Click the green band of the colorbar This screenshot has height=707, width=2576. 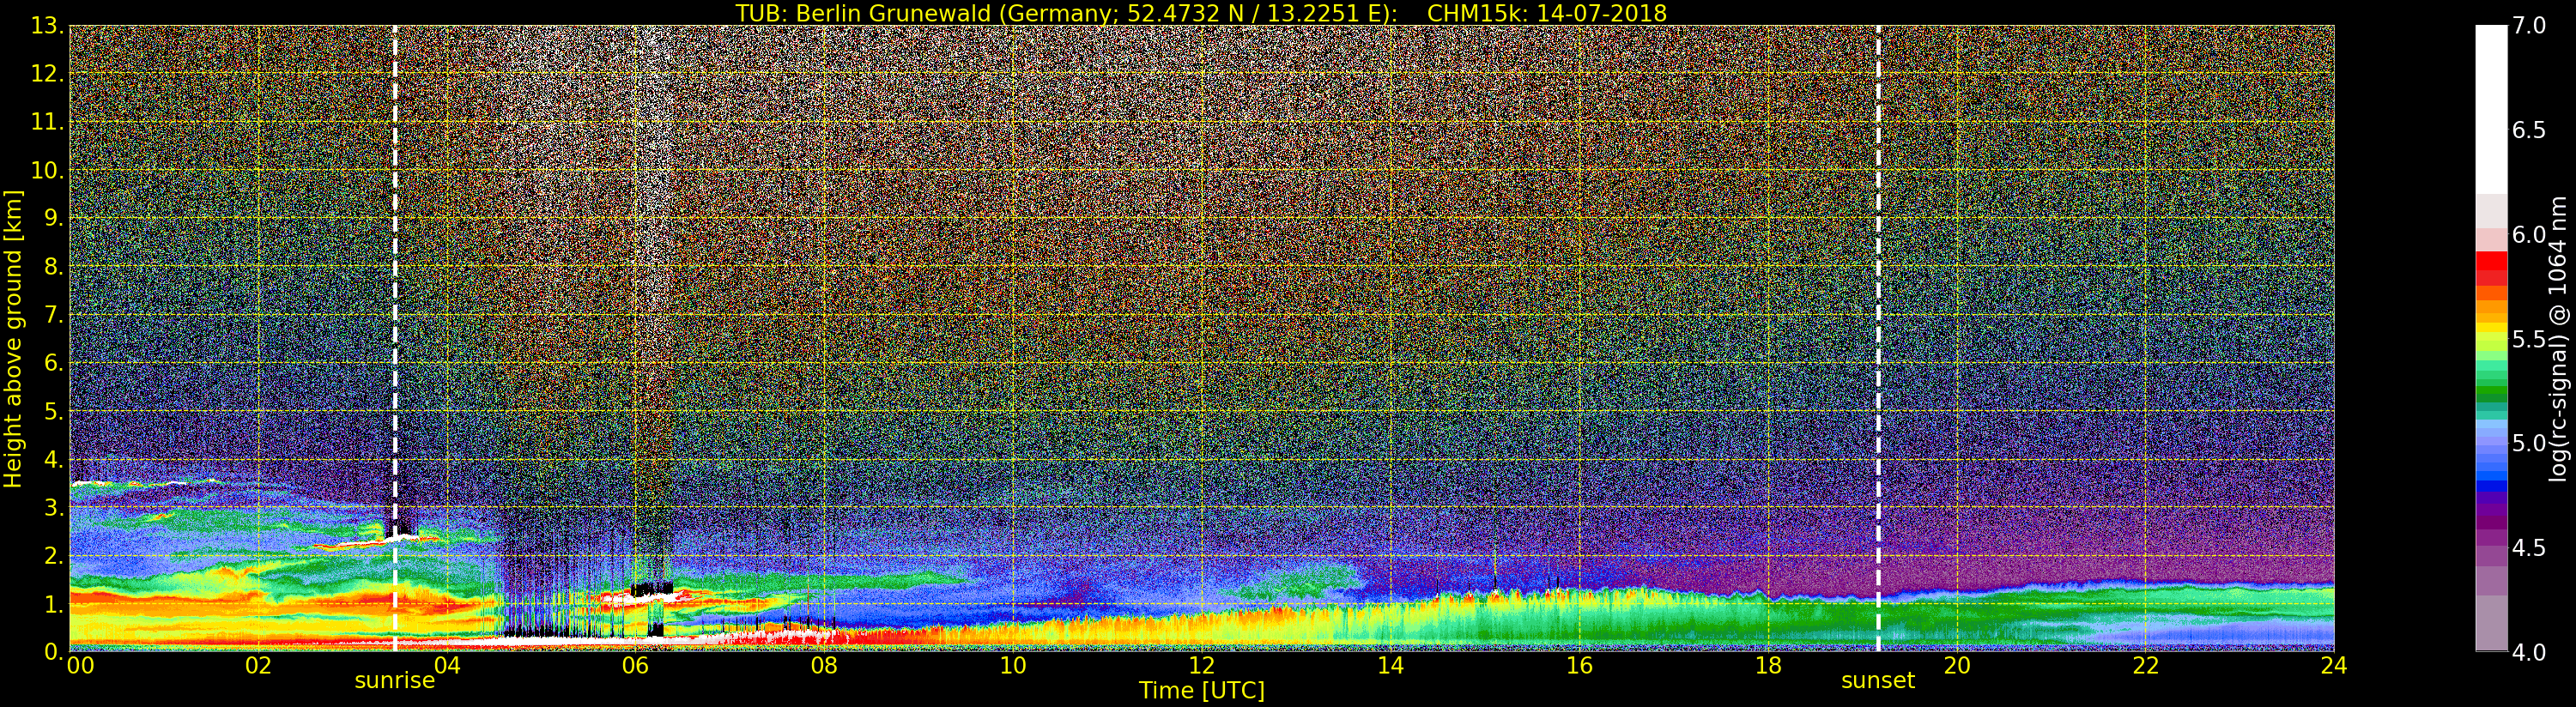click(x=2491, y=390)
